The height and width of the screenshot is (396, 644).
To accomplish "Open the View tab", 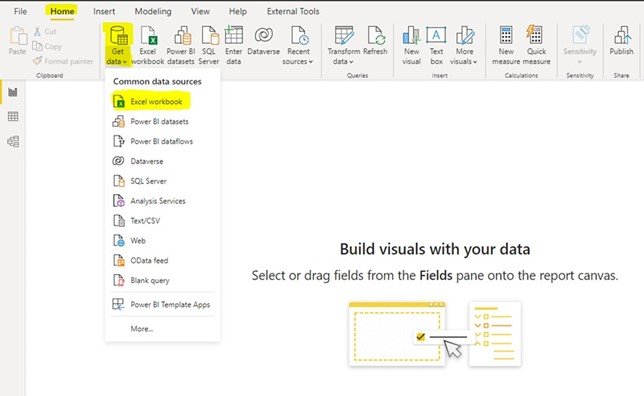I will click(x=200, y=12).
